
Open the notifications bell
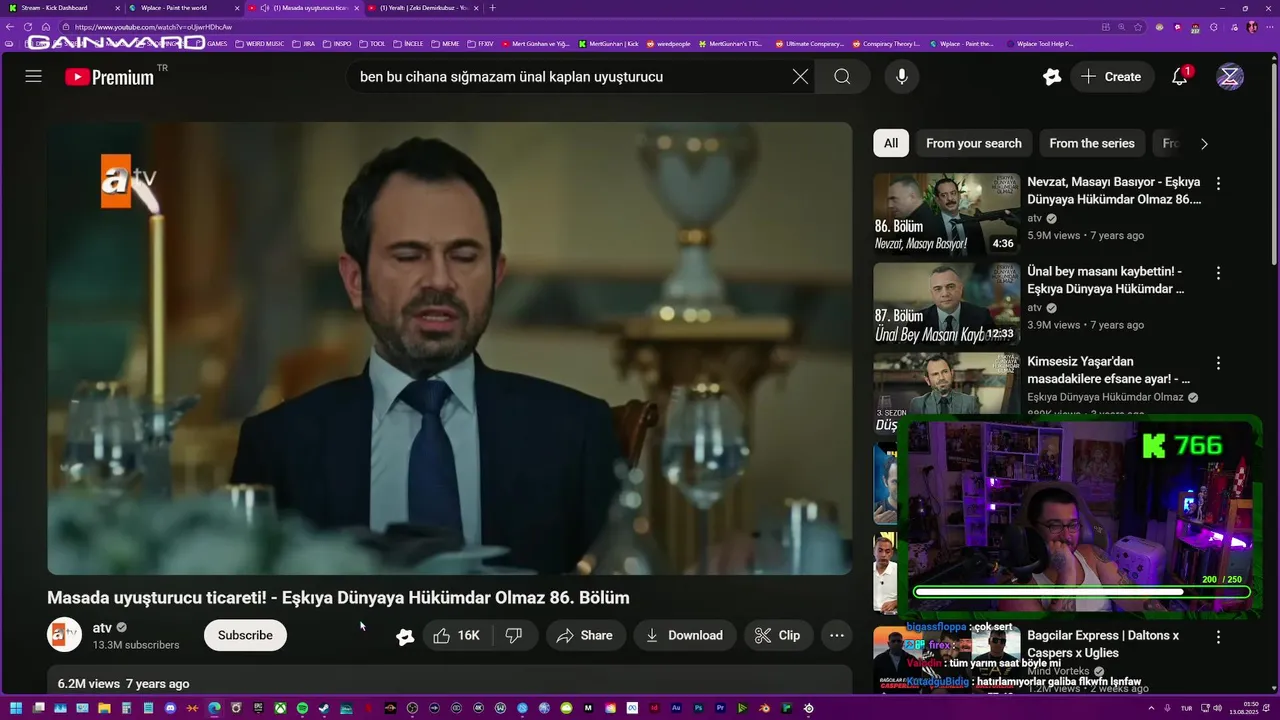[x=1180, y=76]
